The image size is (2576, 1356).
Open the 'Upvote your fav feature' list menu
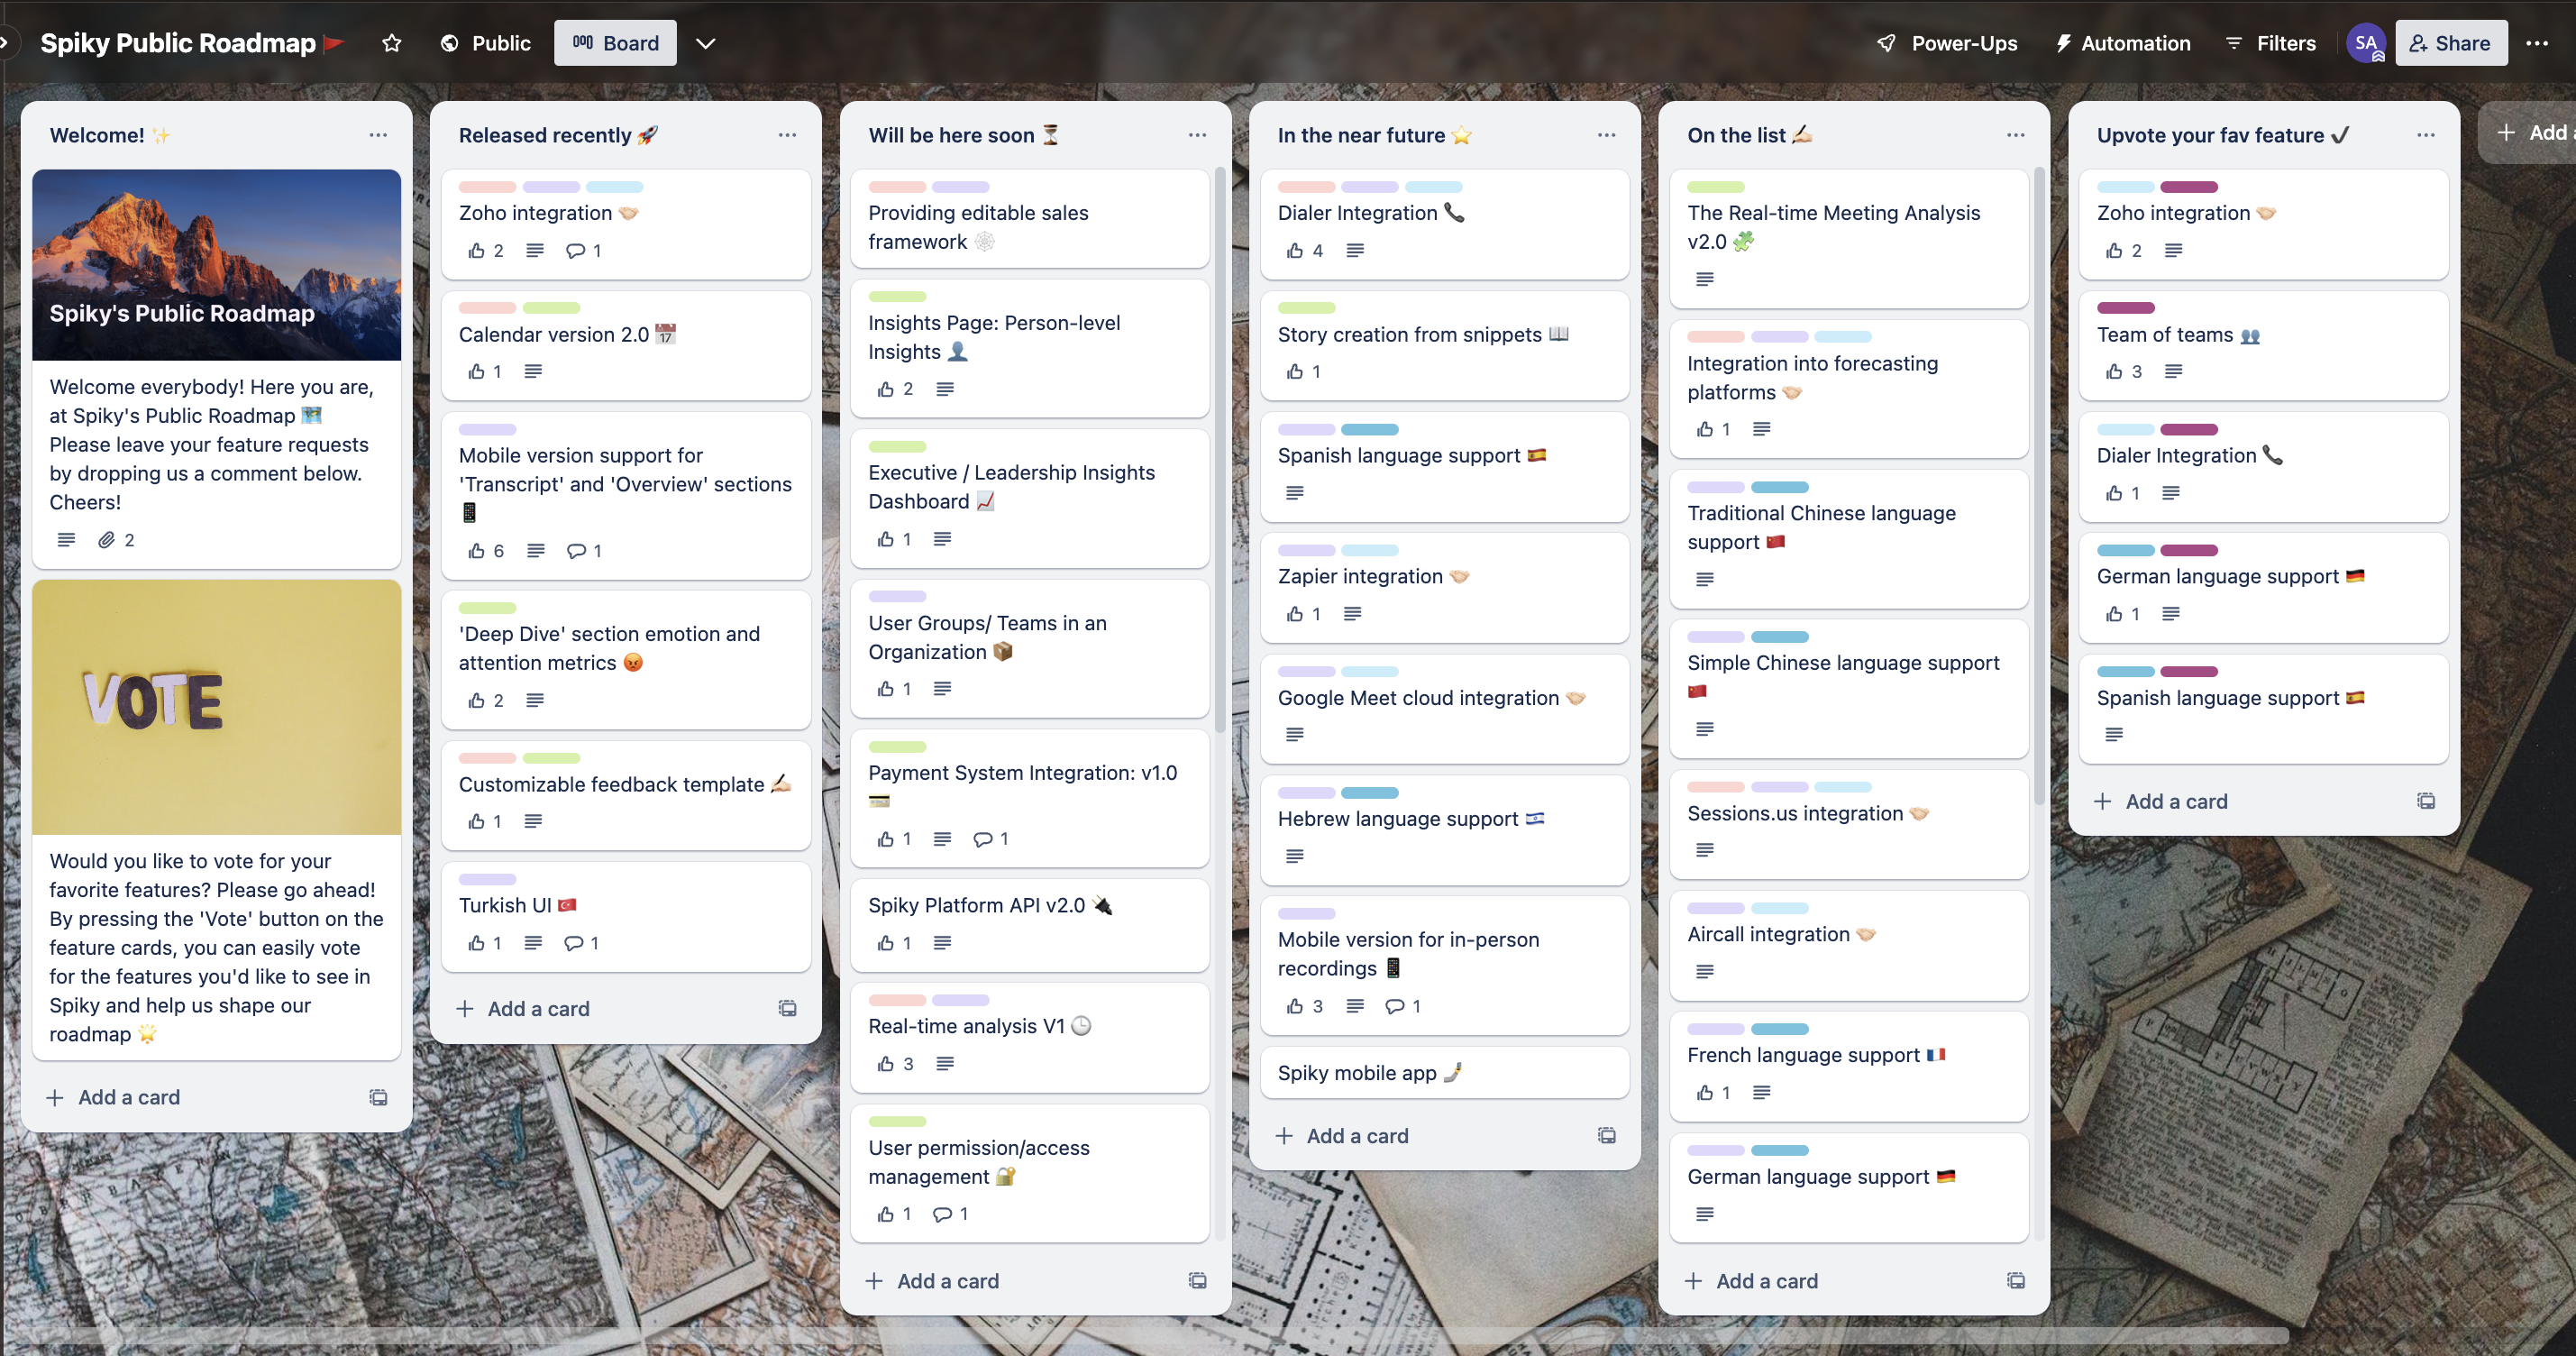tap(2426, 134)
